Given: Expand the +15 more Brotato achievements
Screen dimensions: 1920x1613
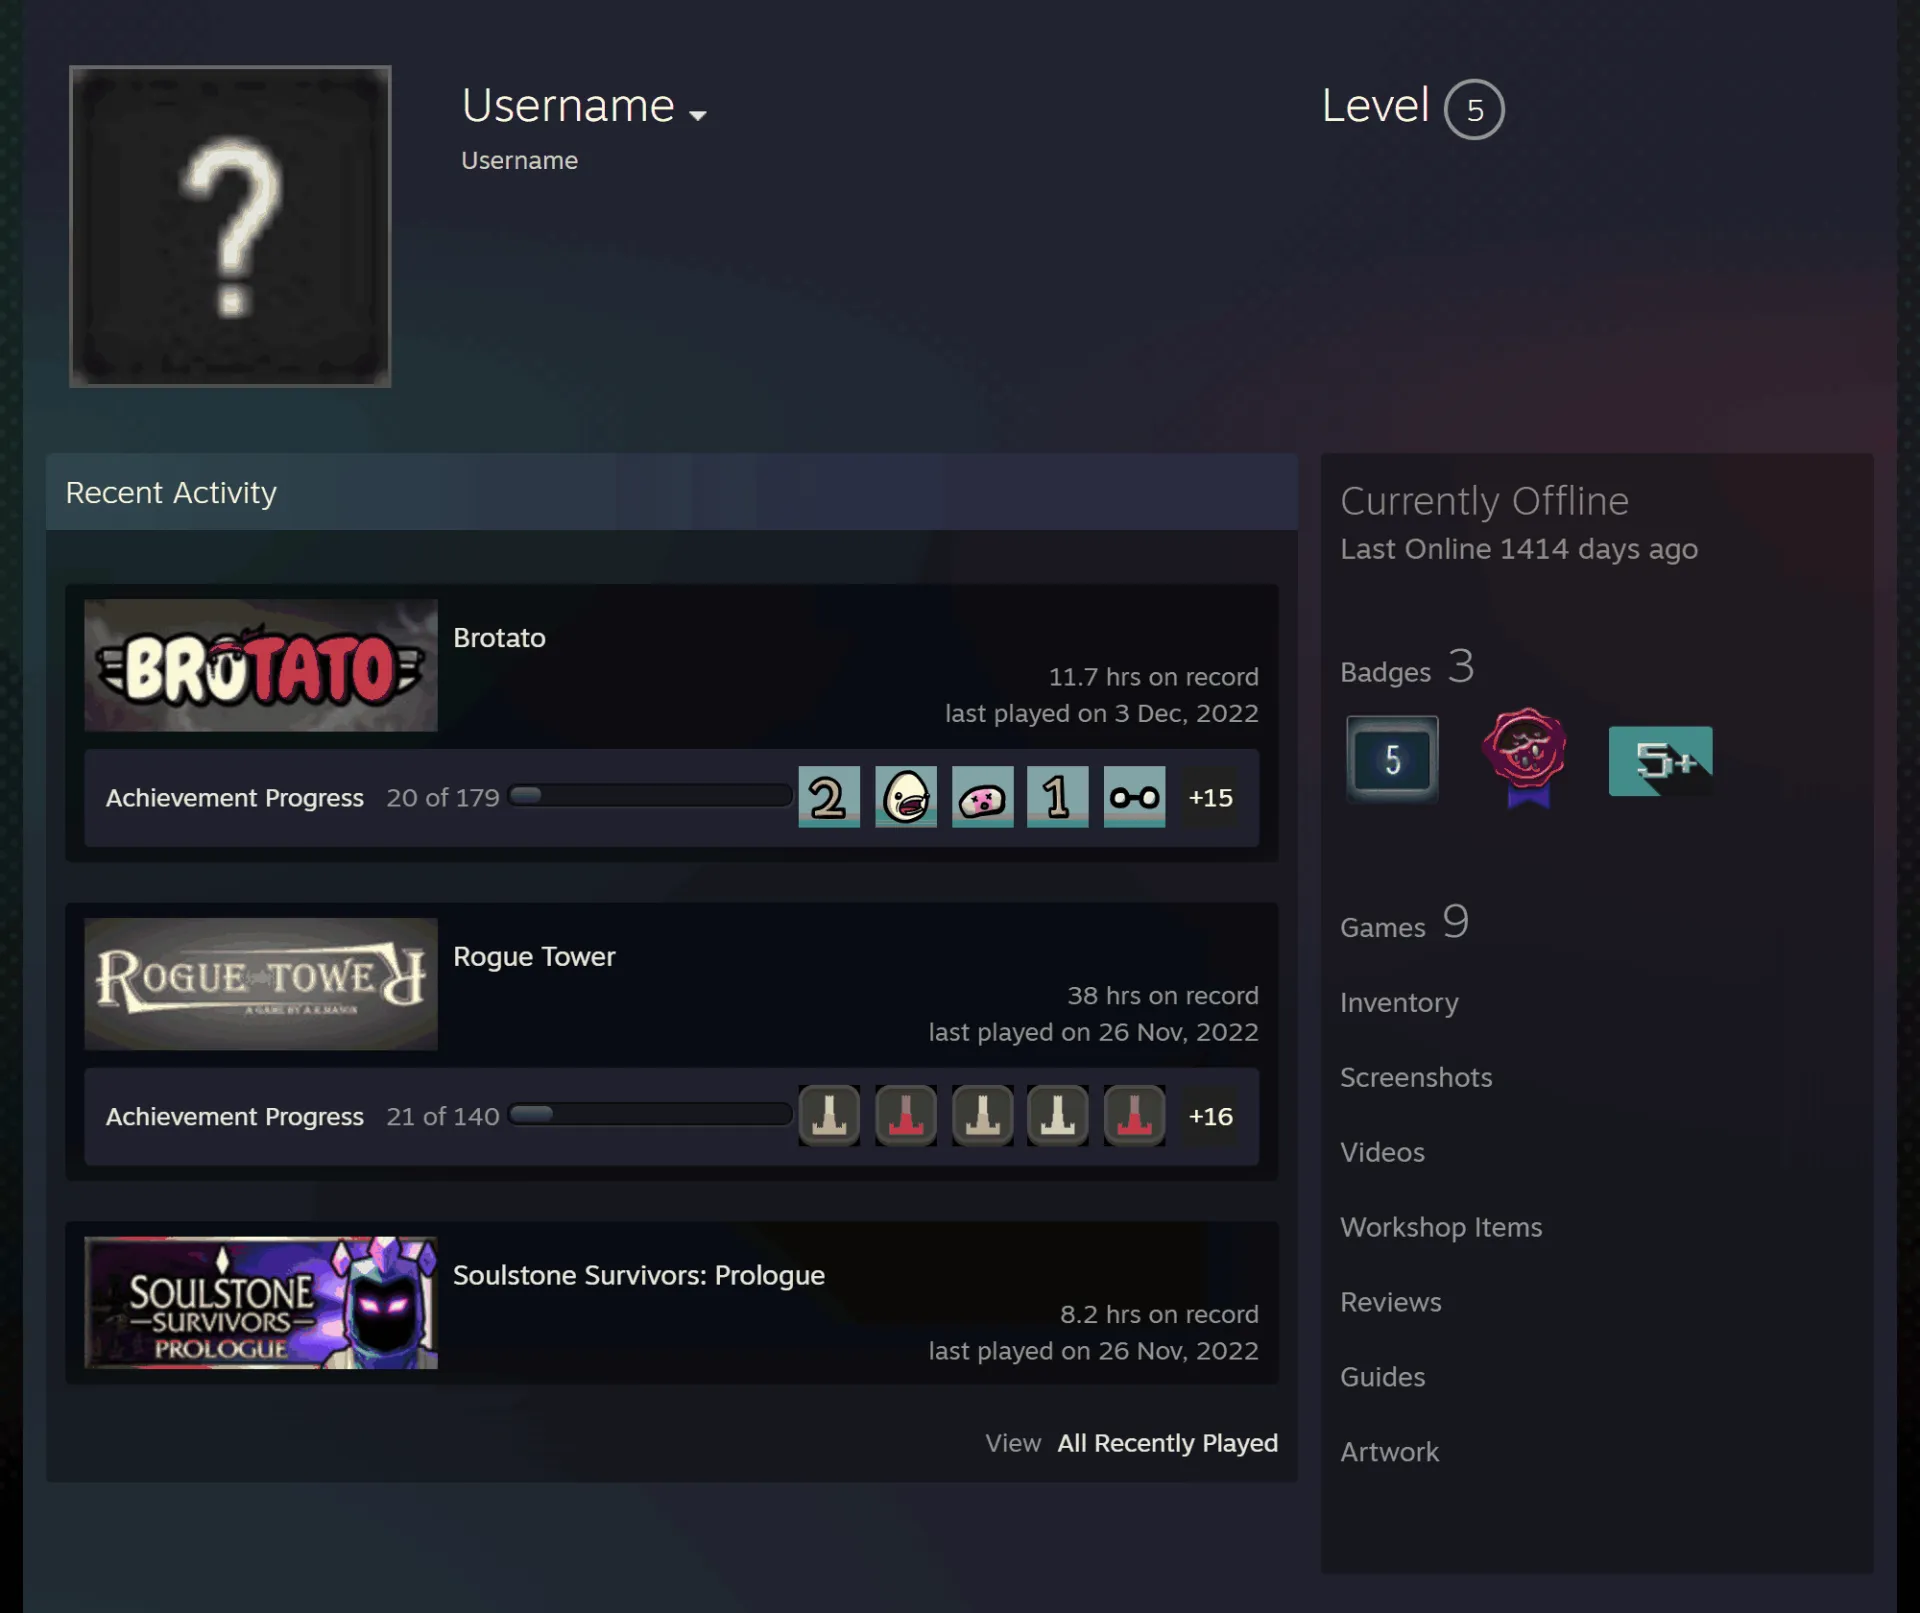Looking at the screenshot, I should (1210, 797).
